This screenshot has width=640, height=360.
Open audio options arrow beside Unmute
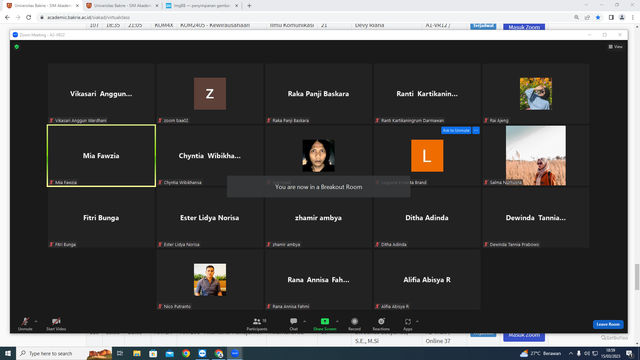pos(36,322)
